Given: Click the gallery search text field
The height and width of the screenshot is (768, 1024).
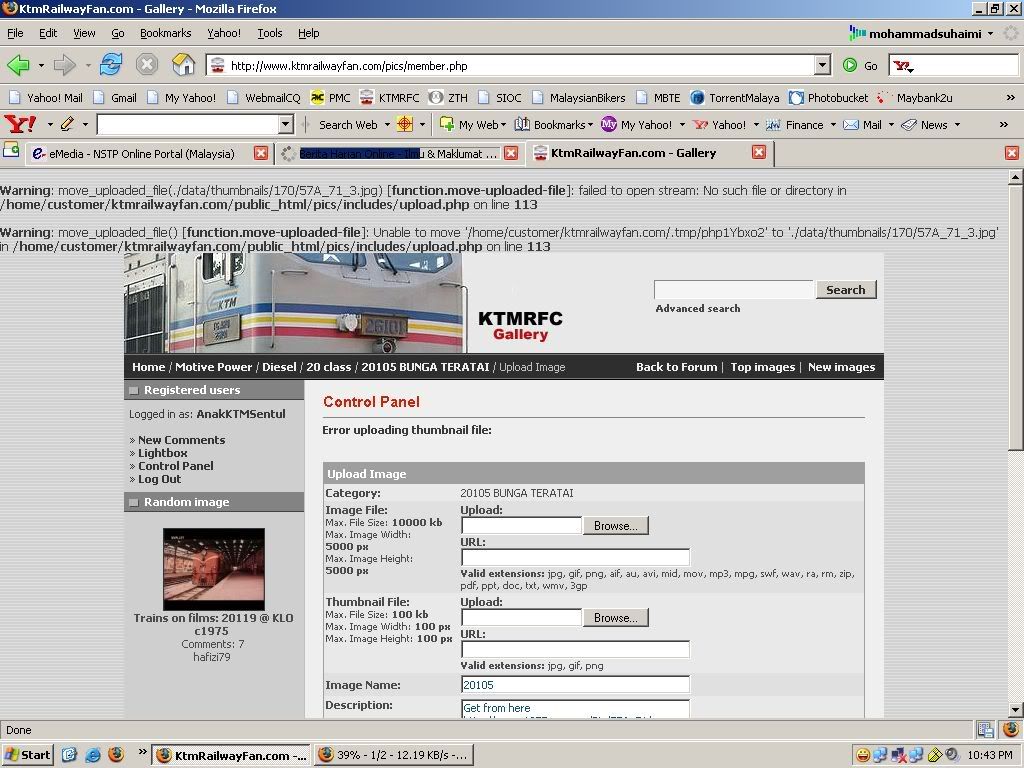Looking at the screenshot, I should pyautogui.click(x=734, y=290).
